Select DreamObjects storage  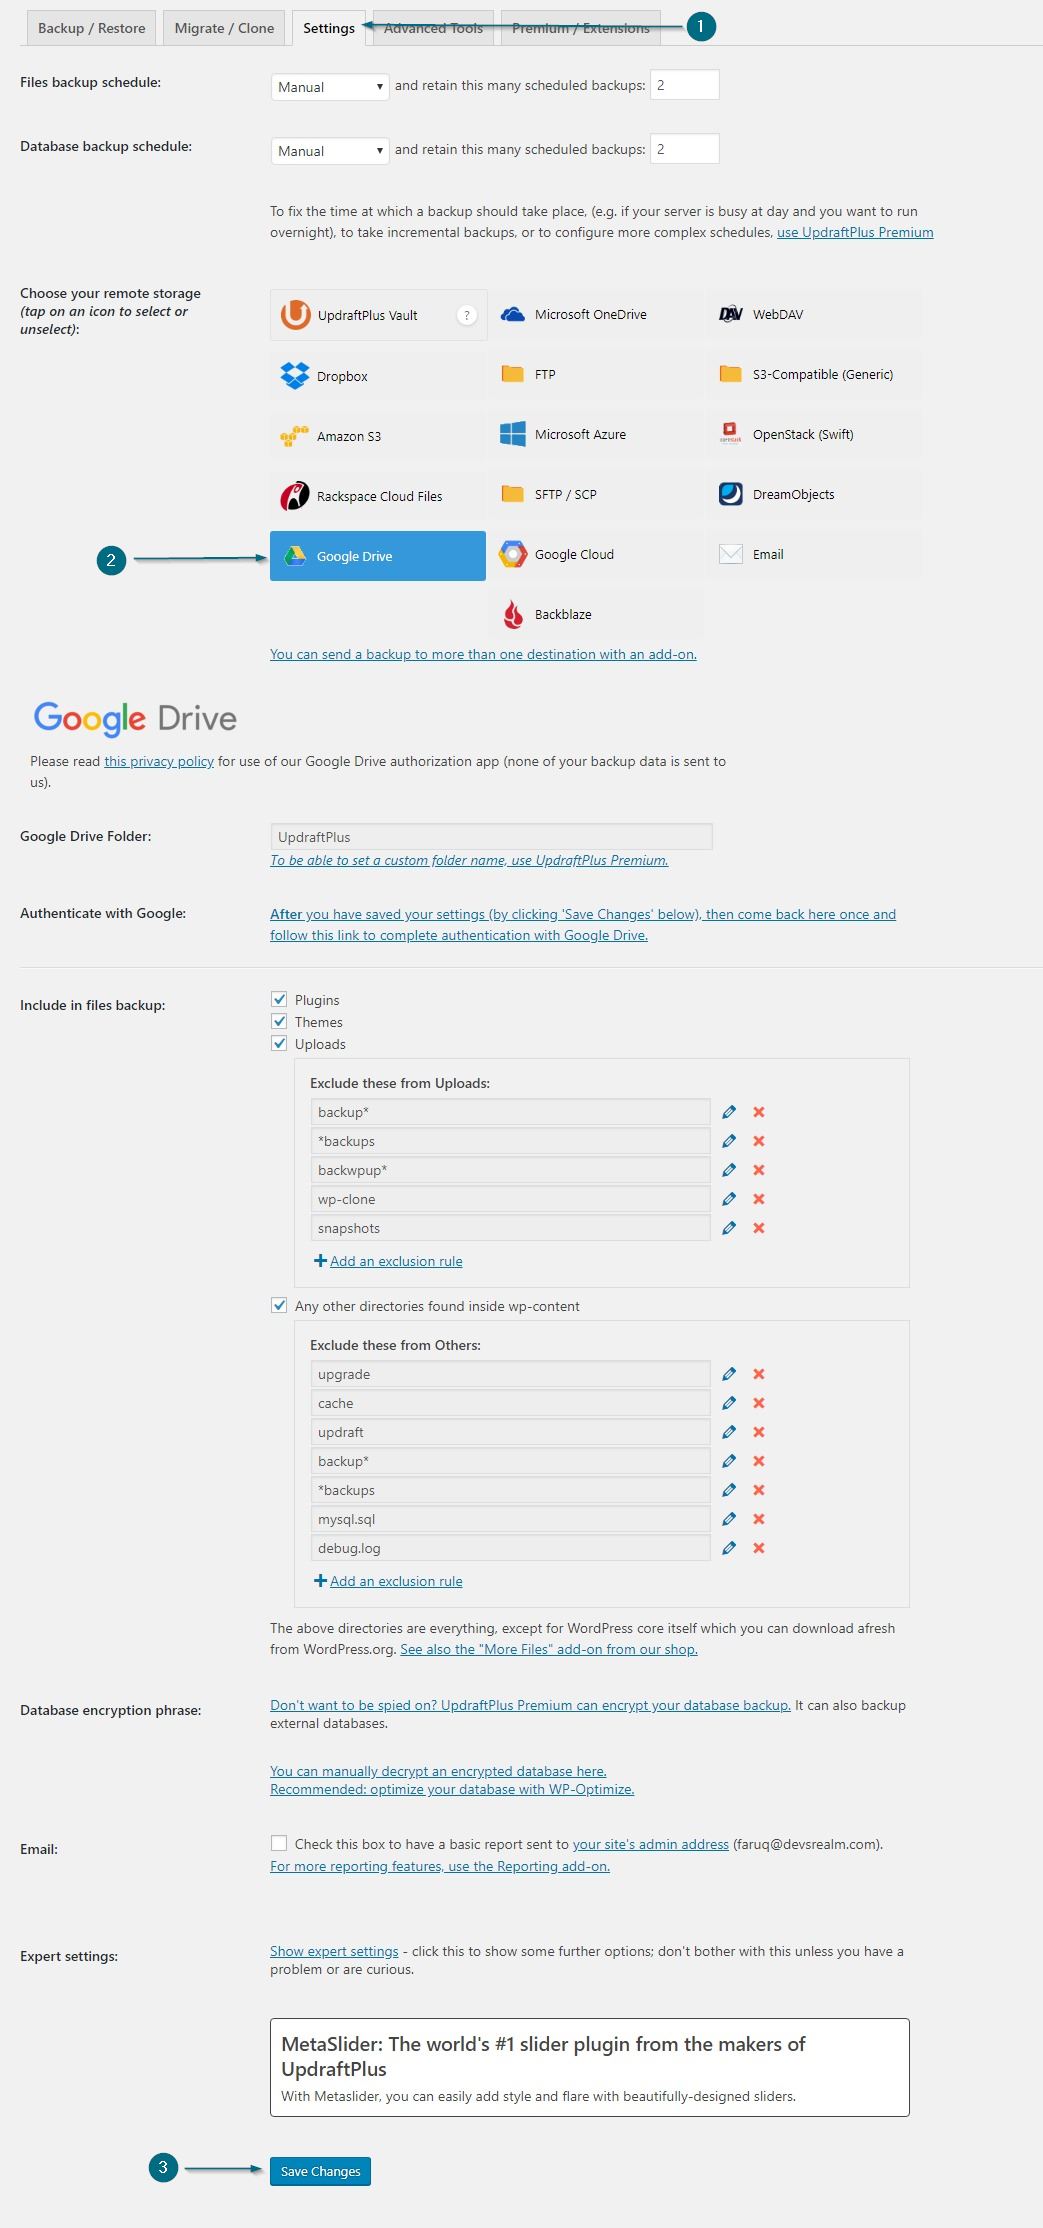[x=814, y=495]
